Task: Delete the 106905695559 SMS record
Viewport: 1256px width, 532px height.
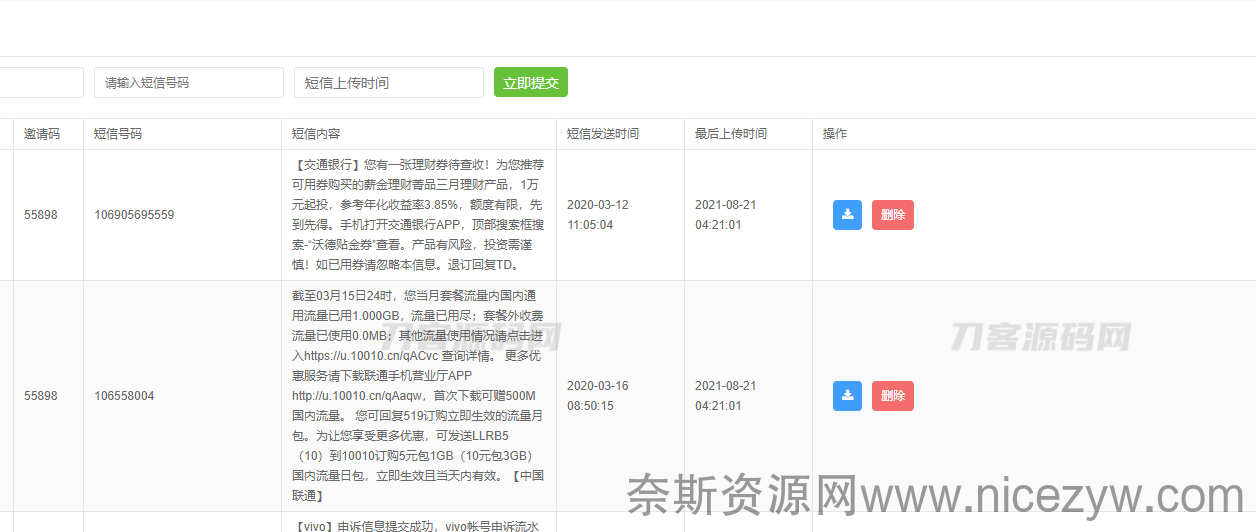Action: (x=893, y=215)
